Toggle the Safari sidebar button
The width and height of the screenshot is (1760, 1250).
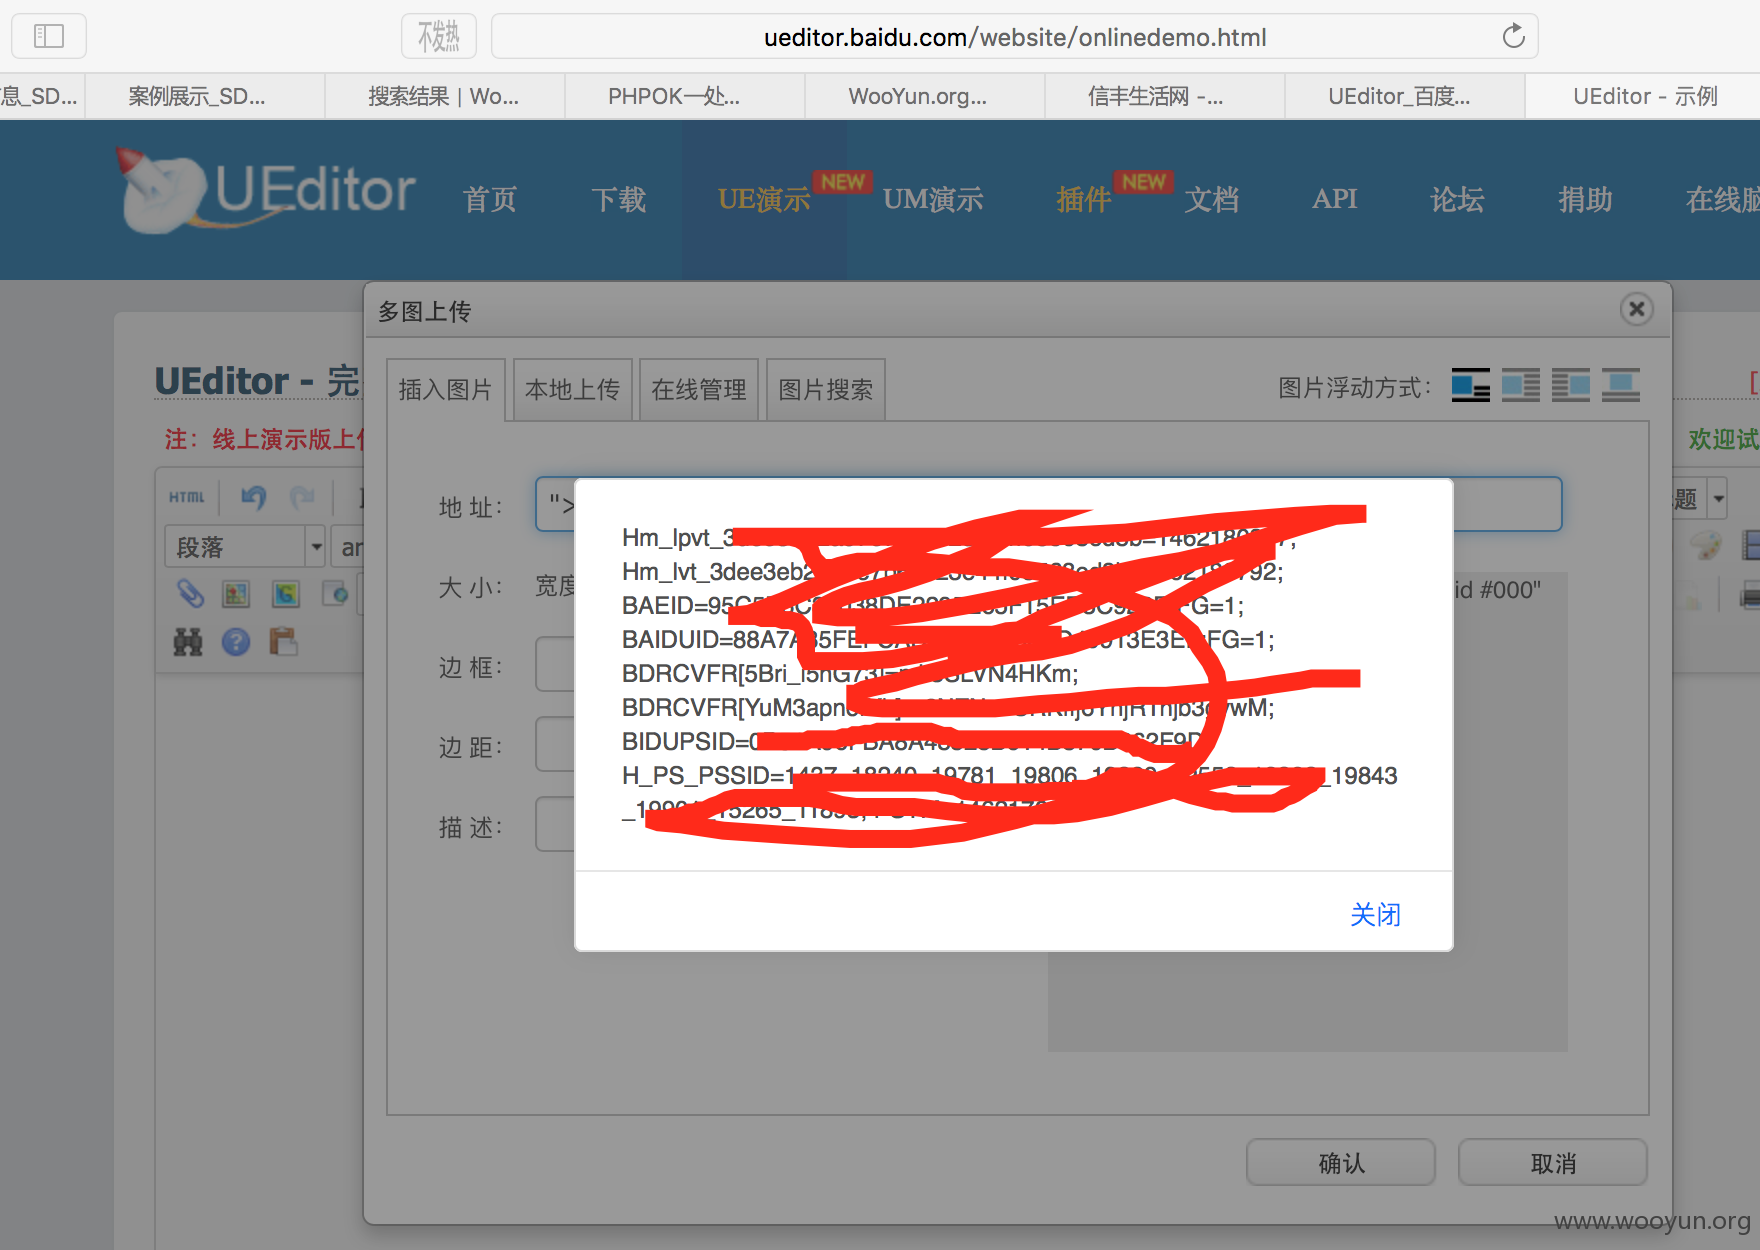coord(49,36)
